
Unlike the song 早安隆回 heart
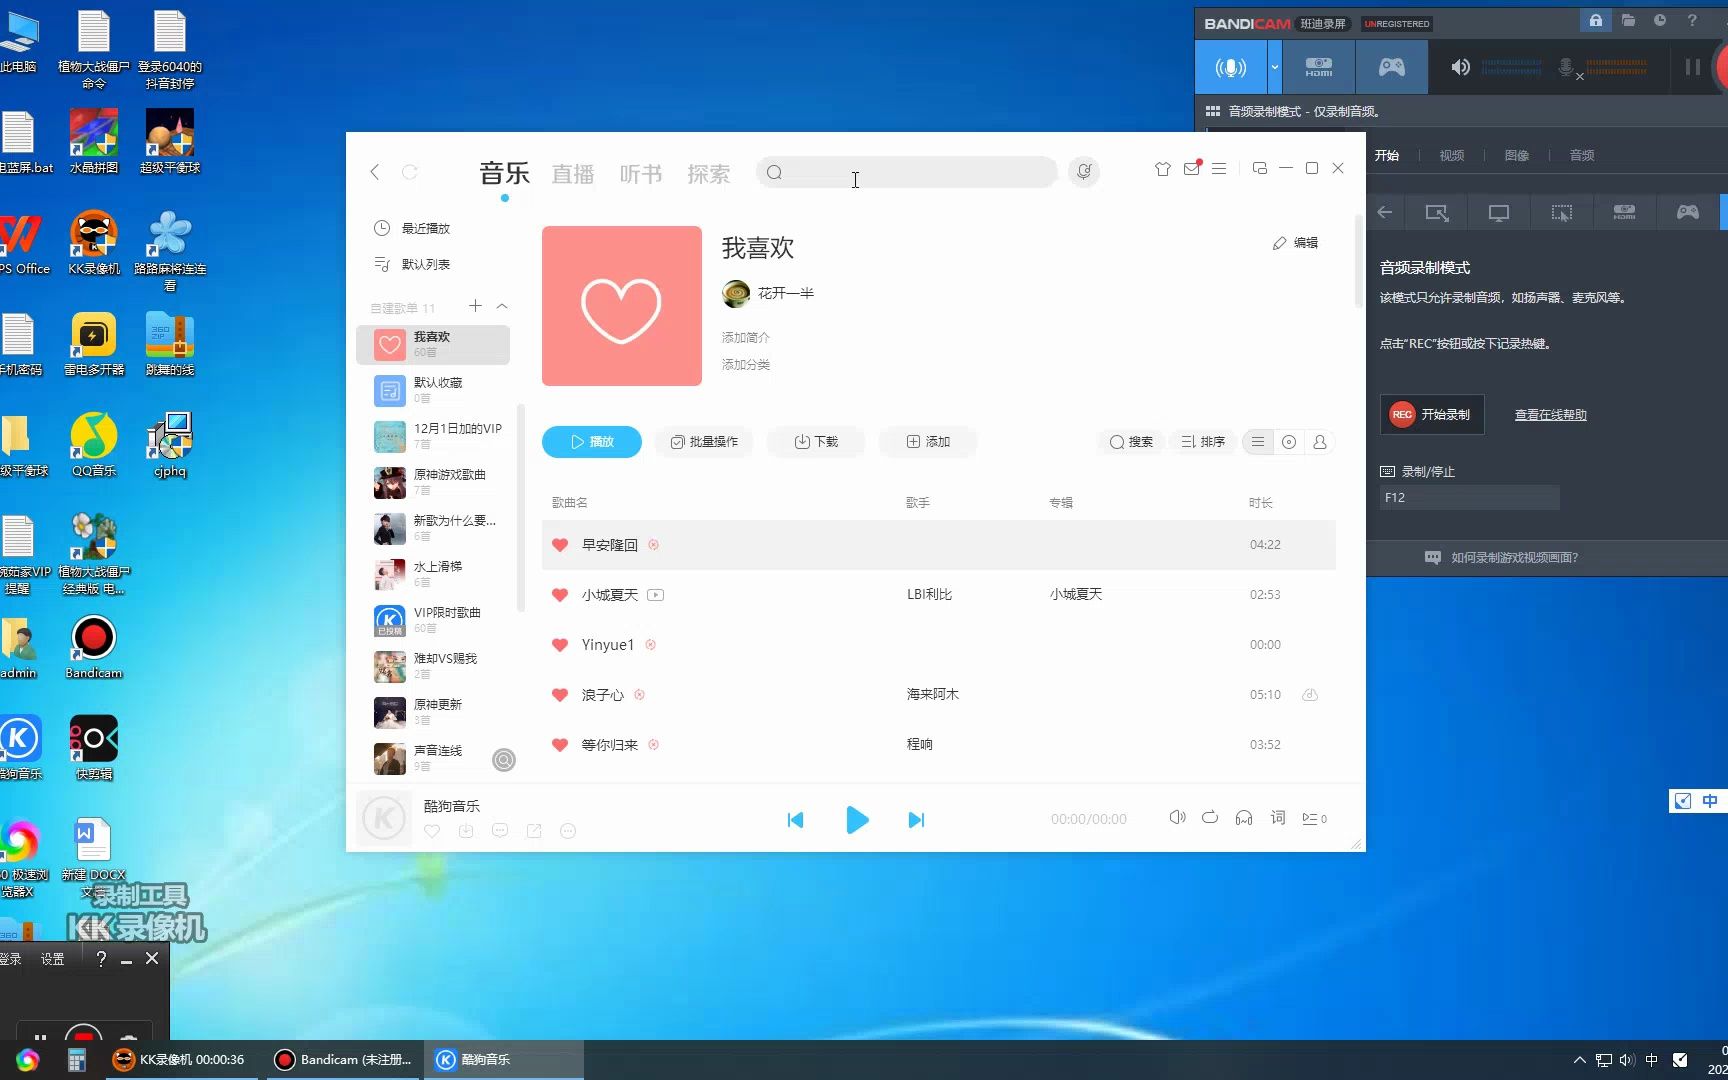click(560, 545)
